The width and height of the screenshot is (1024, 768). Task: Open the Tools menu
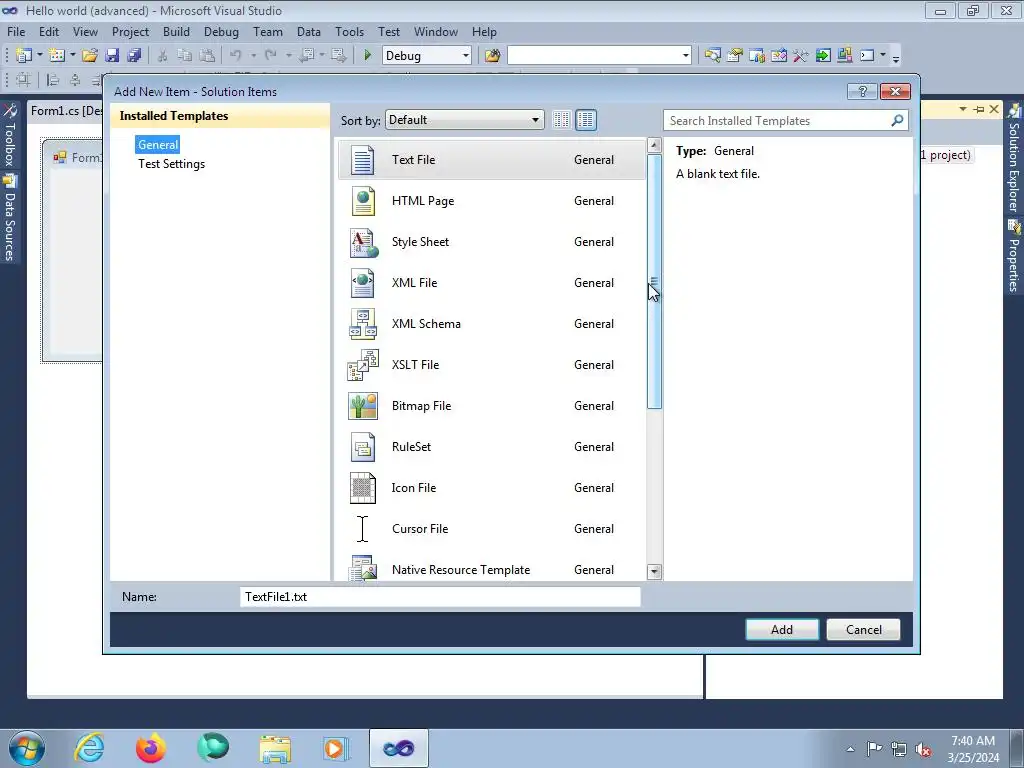coord(349,31)
